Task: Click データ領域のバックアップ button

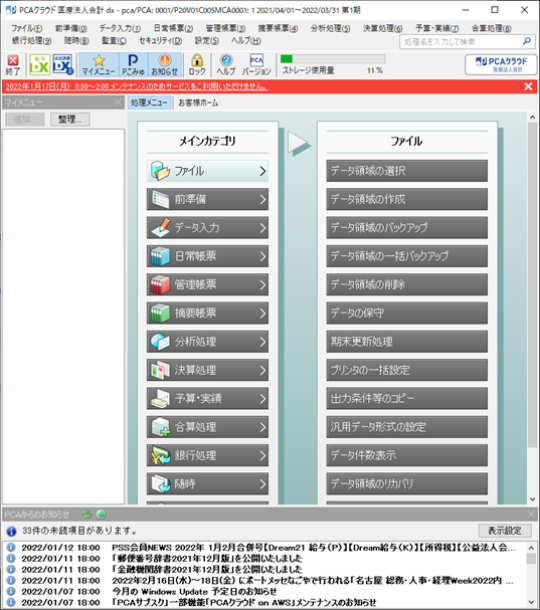Action: [x=407, y=228]
